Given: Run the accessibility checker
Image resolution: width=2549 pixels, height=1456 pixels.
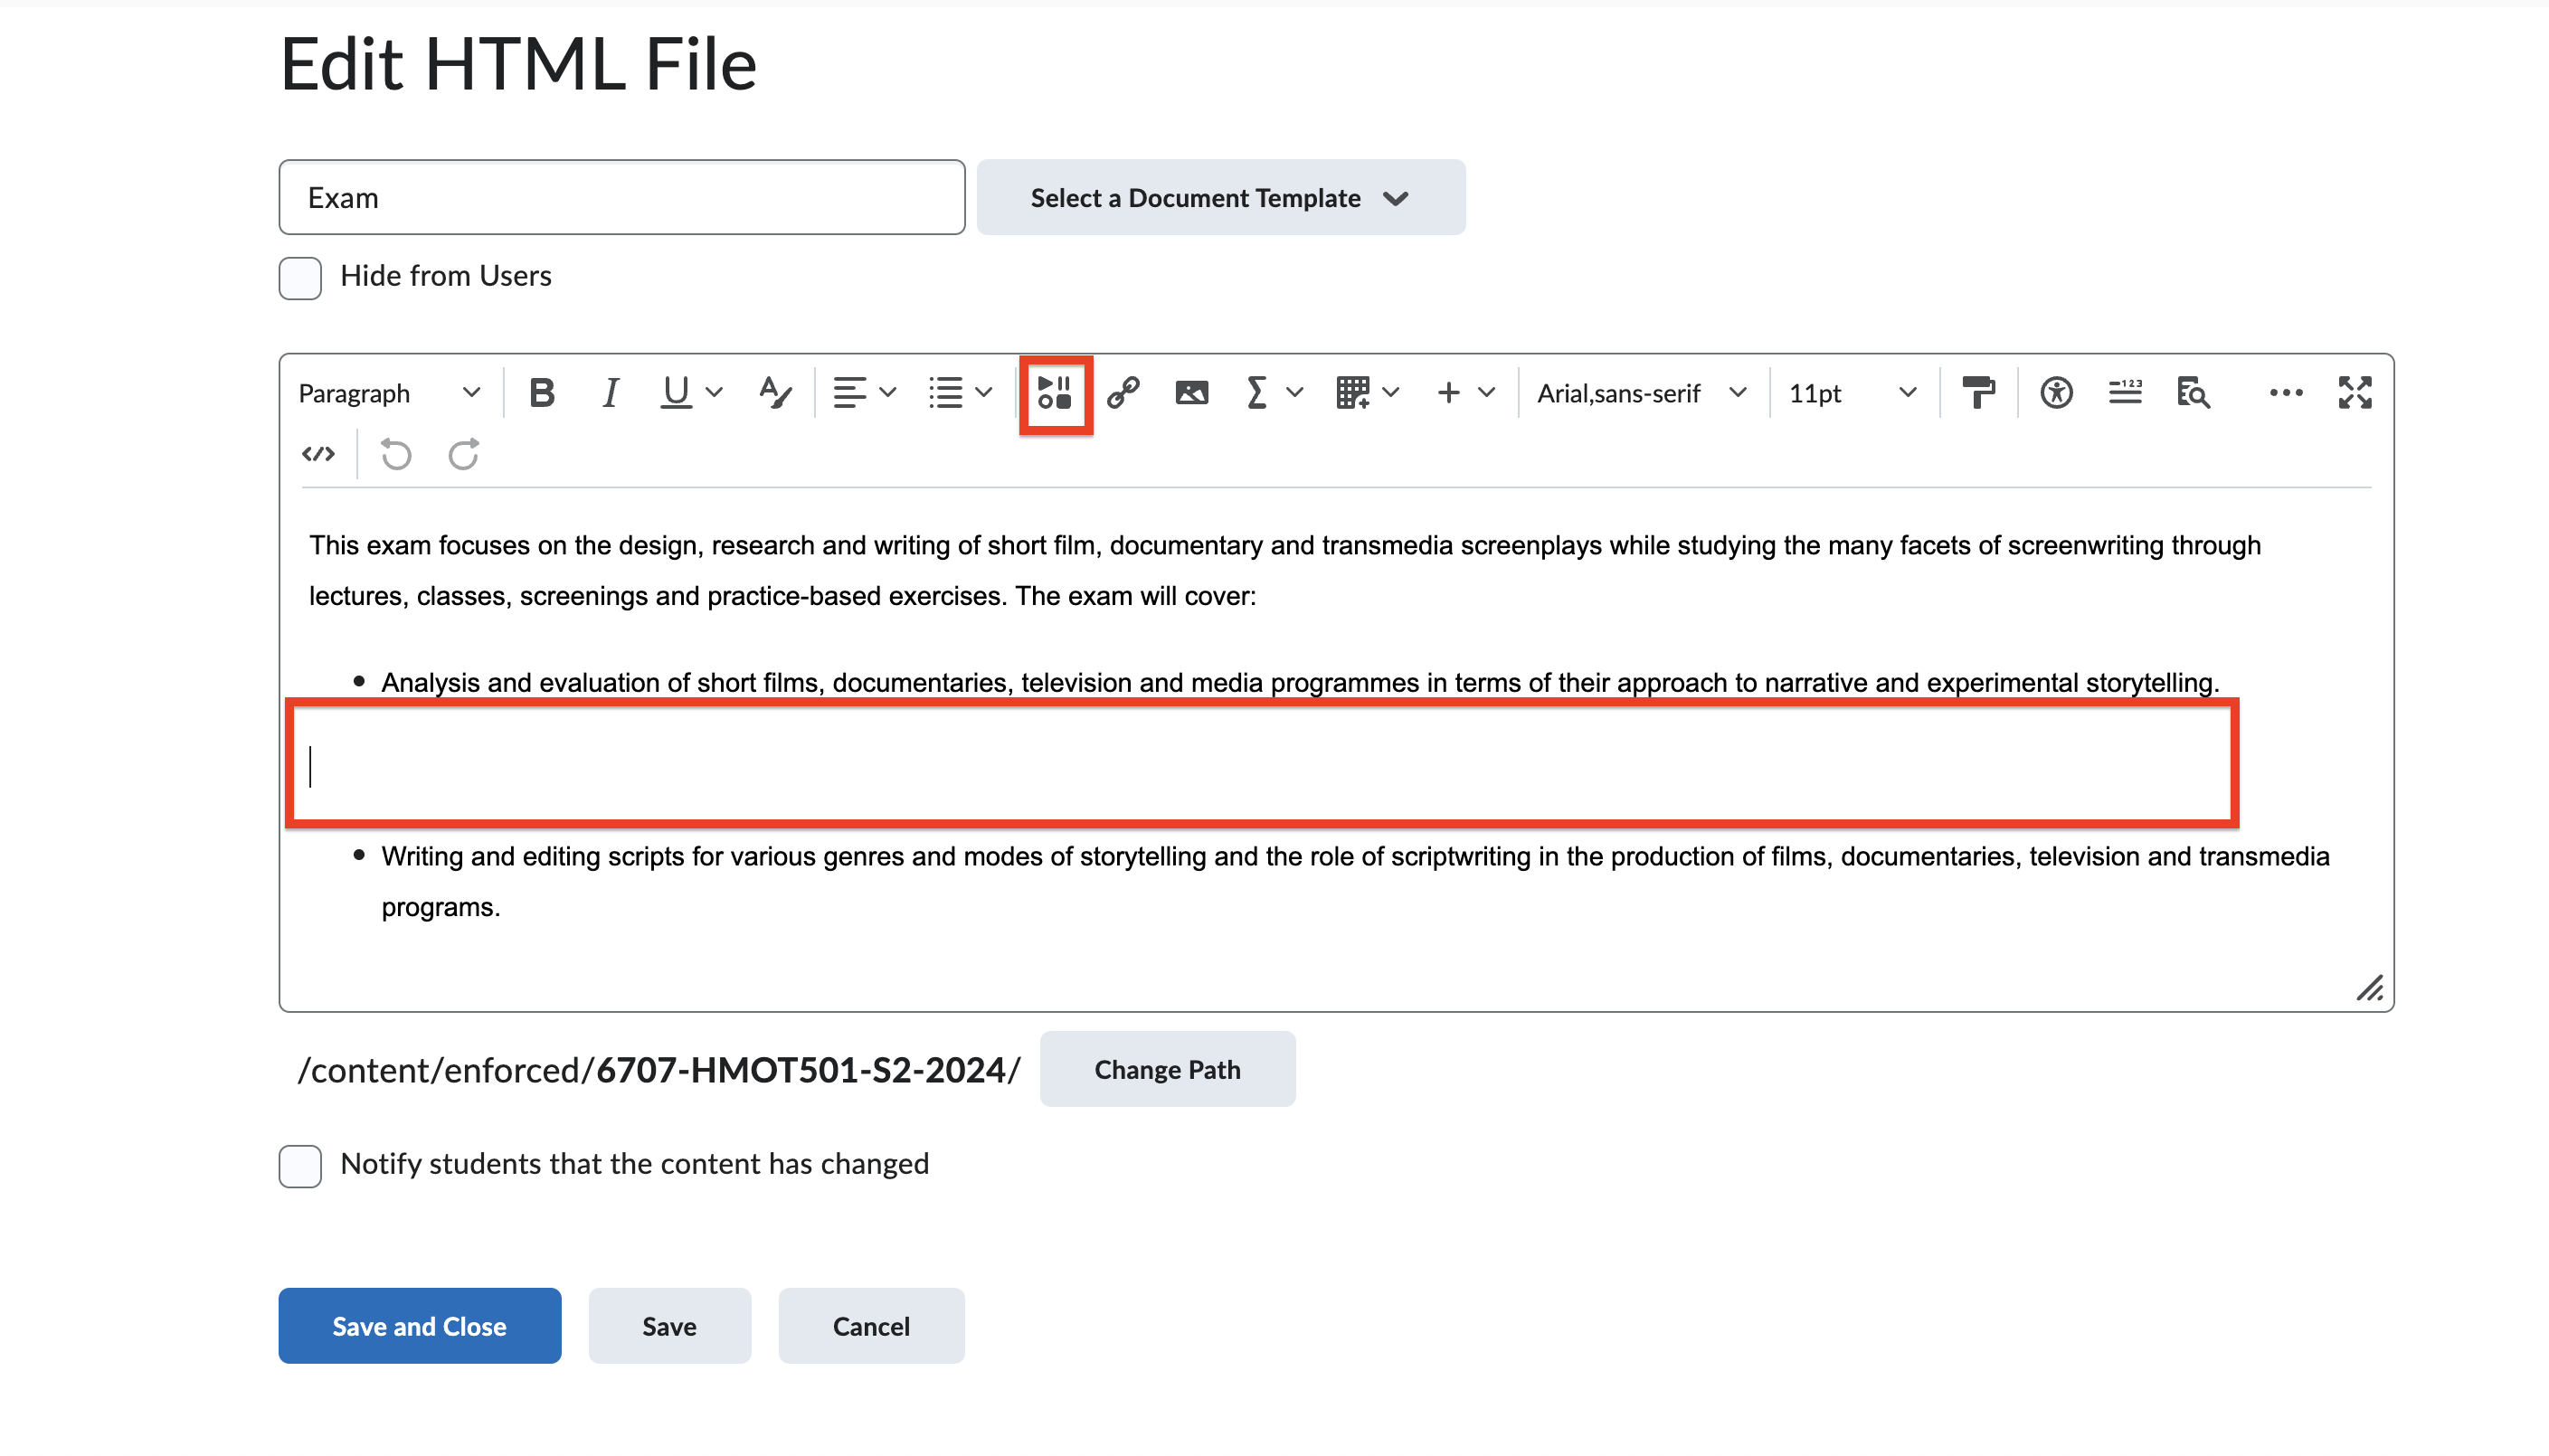Looking at the screenshot, I should [x=2056, y=392].
